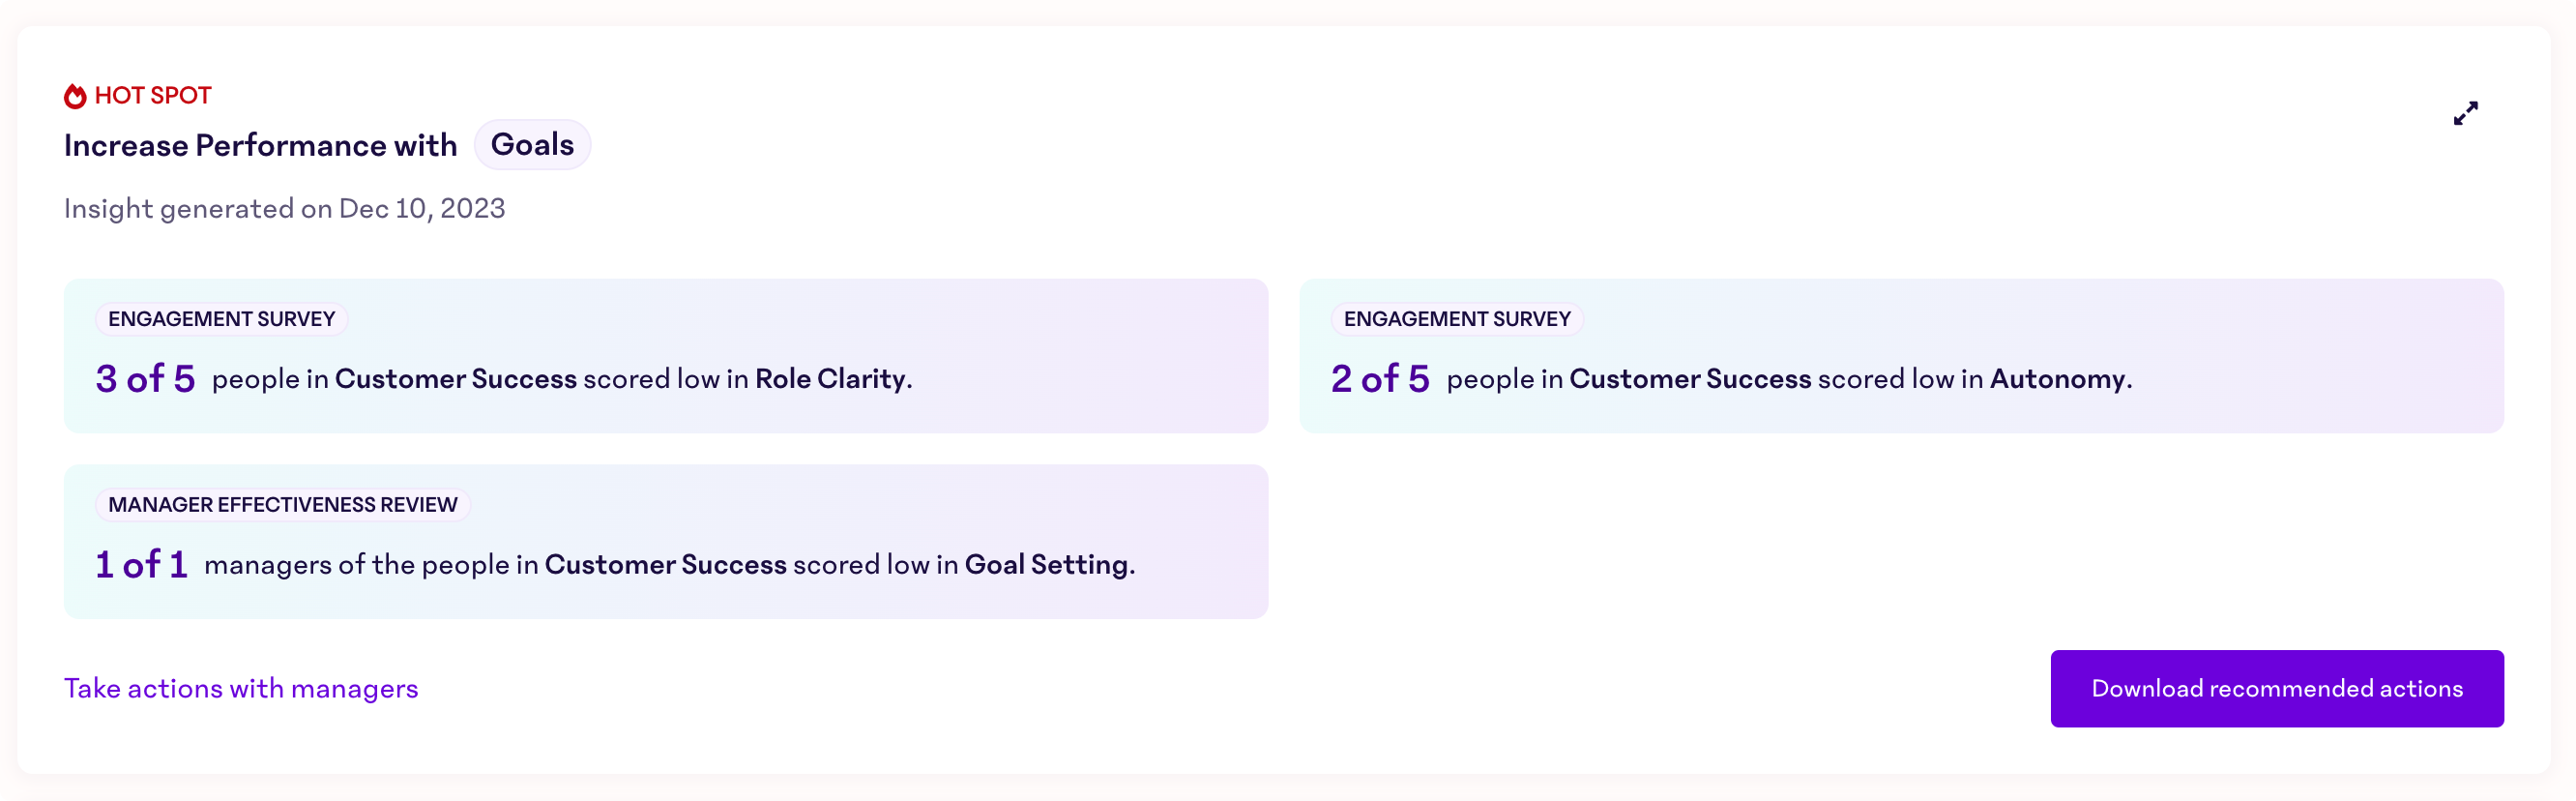Click the Engagement Survey badge on Role Clarity card
2576x801 pixels.
(x=221, y=318)
